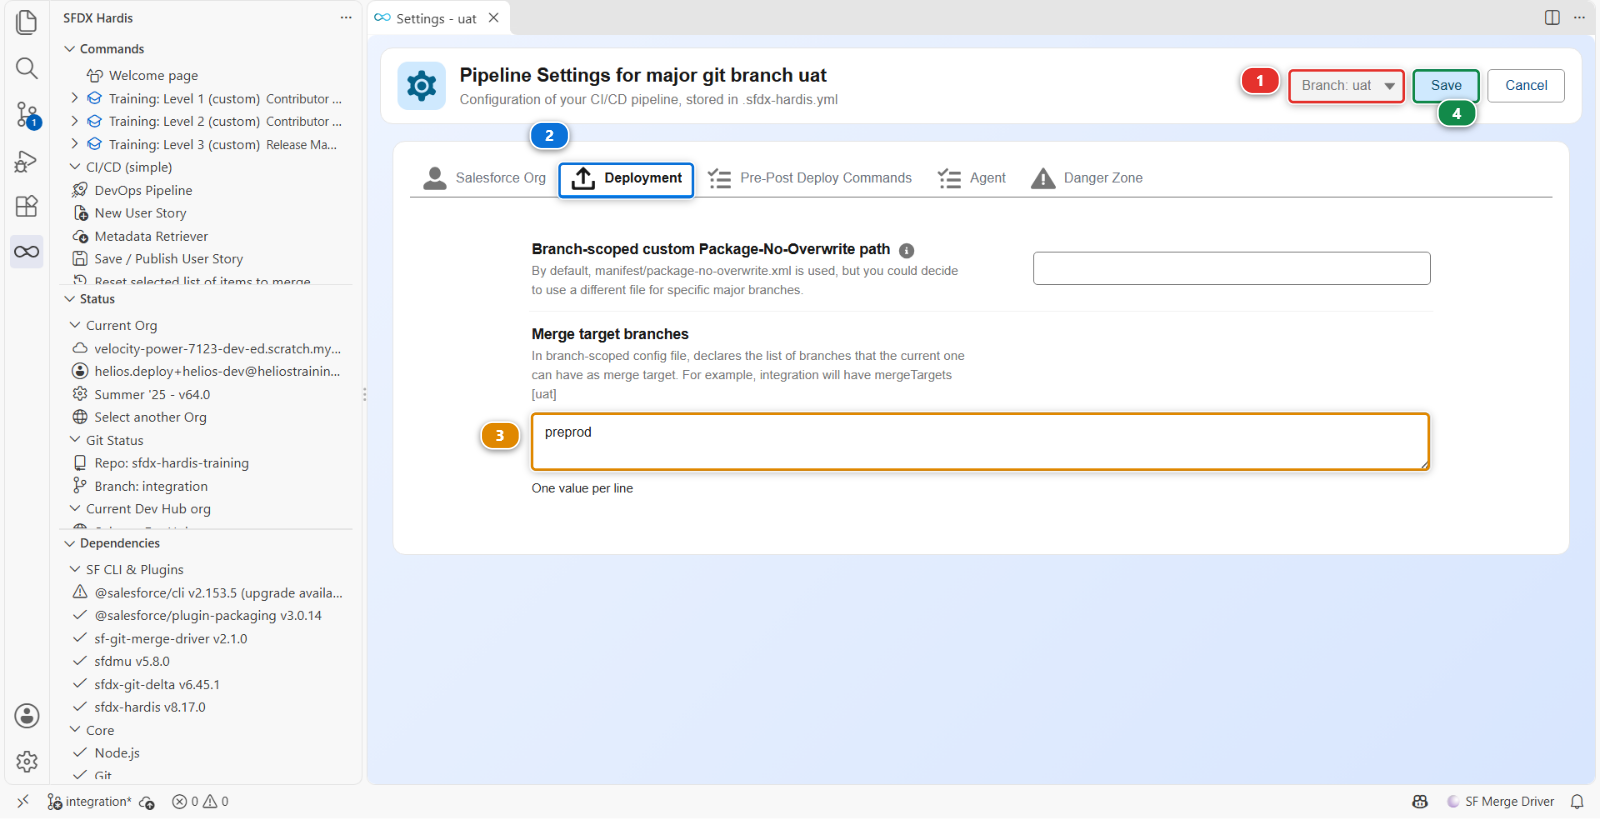
Task: Click the remote window icon in status bar
Action: click(23, 802)
